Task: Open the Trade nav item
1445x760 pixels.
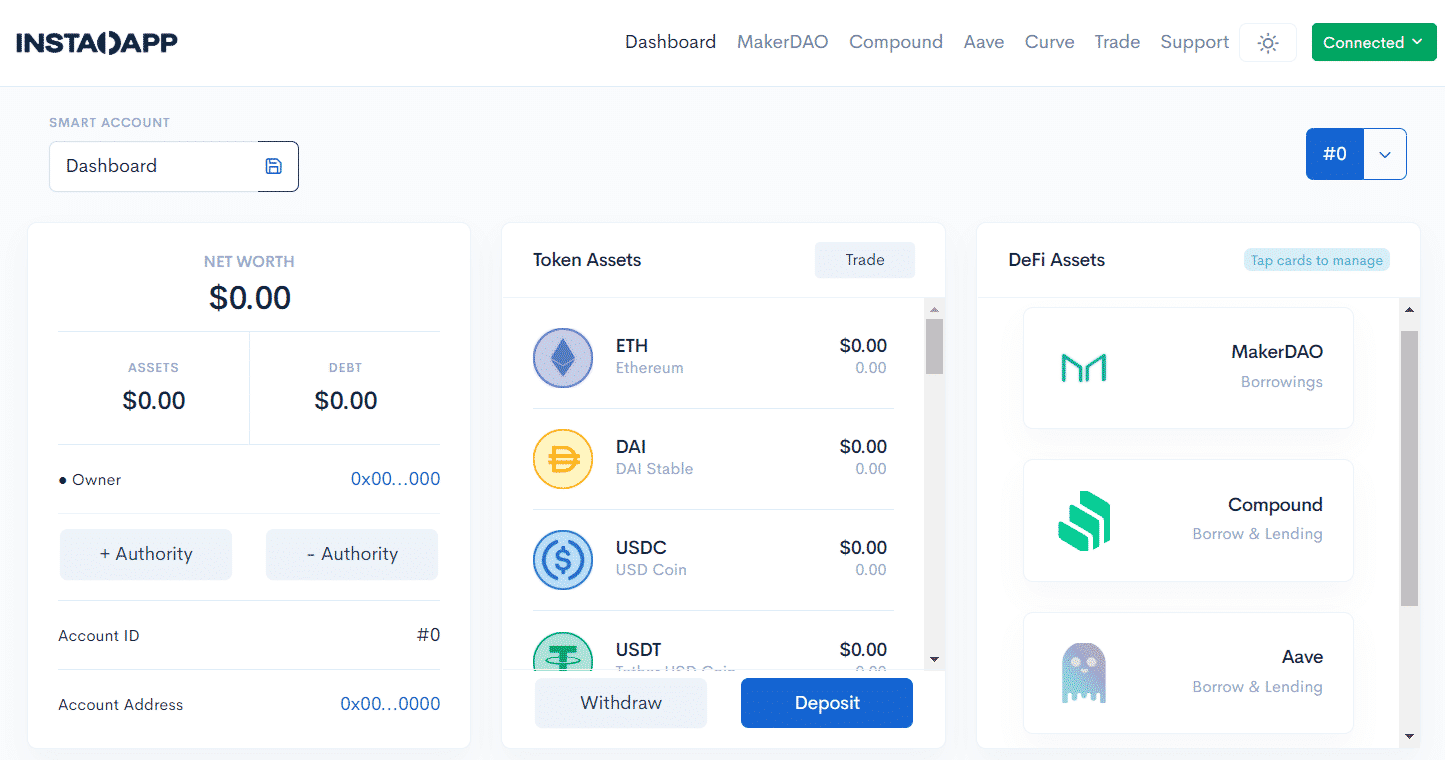Action: (1117, 42)
